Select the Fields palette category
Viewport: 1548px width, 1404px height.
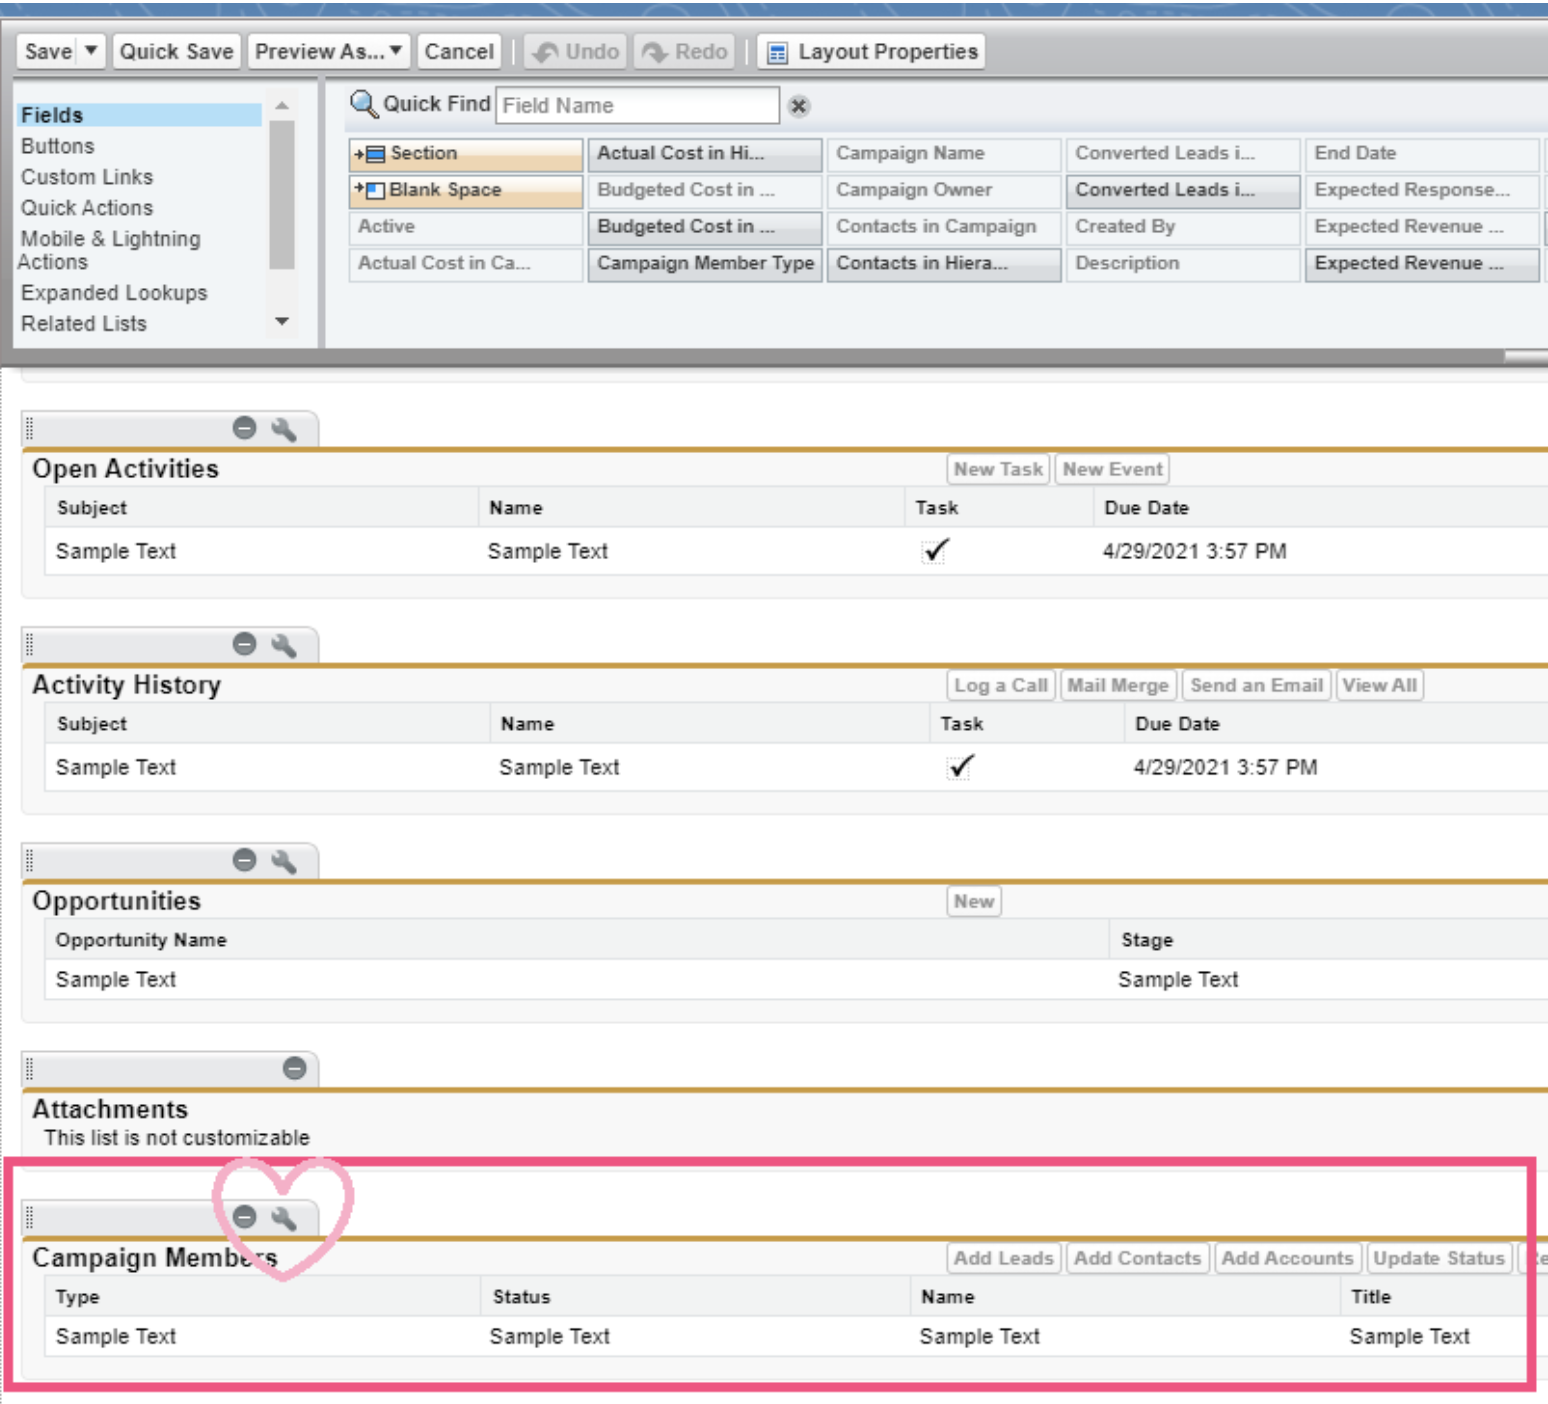click(x=139, y=115)
